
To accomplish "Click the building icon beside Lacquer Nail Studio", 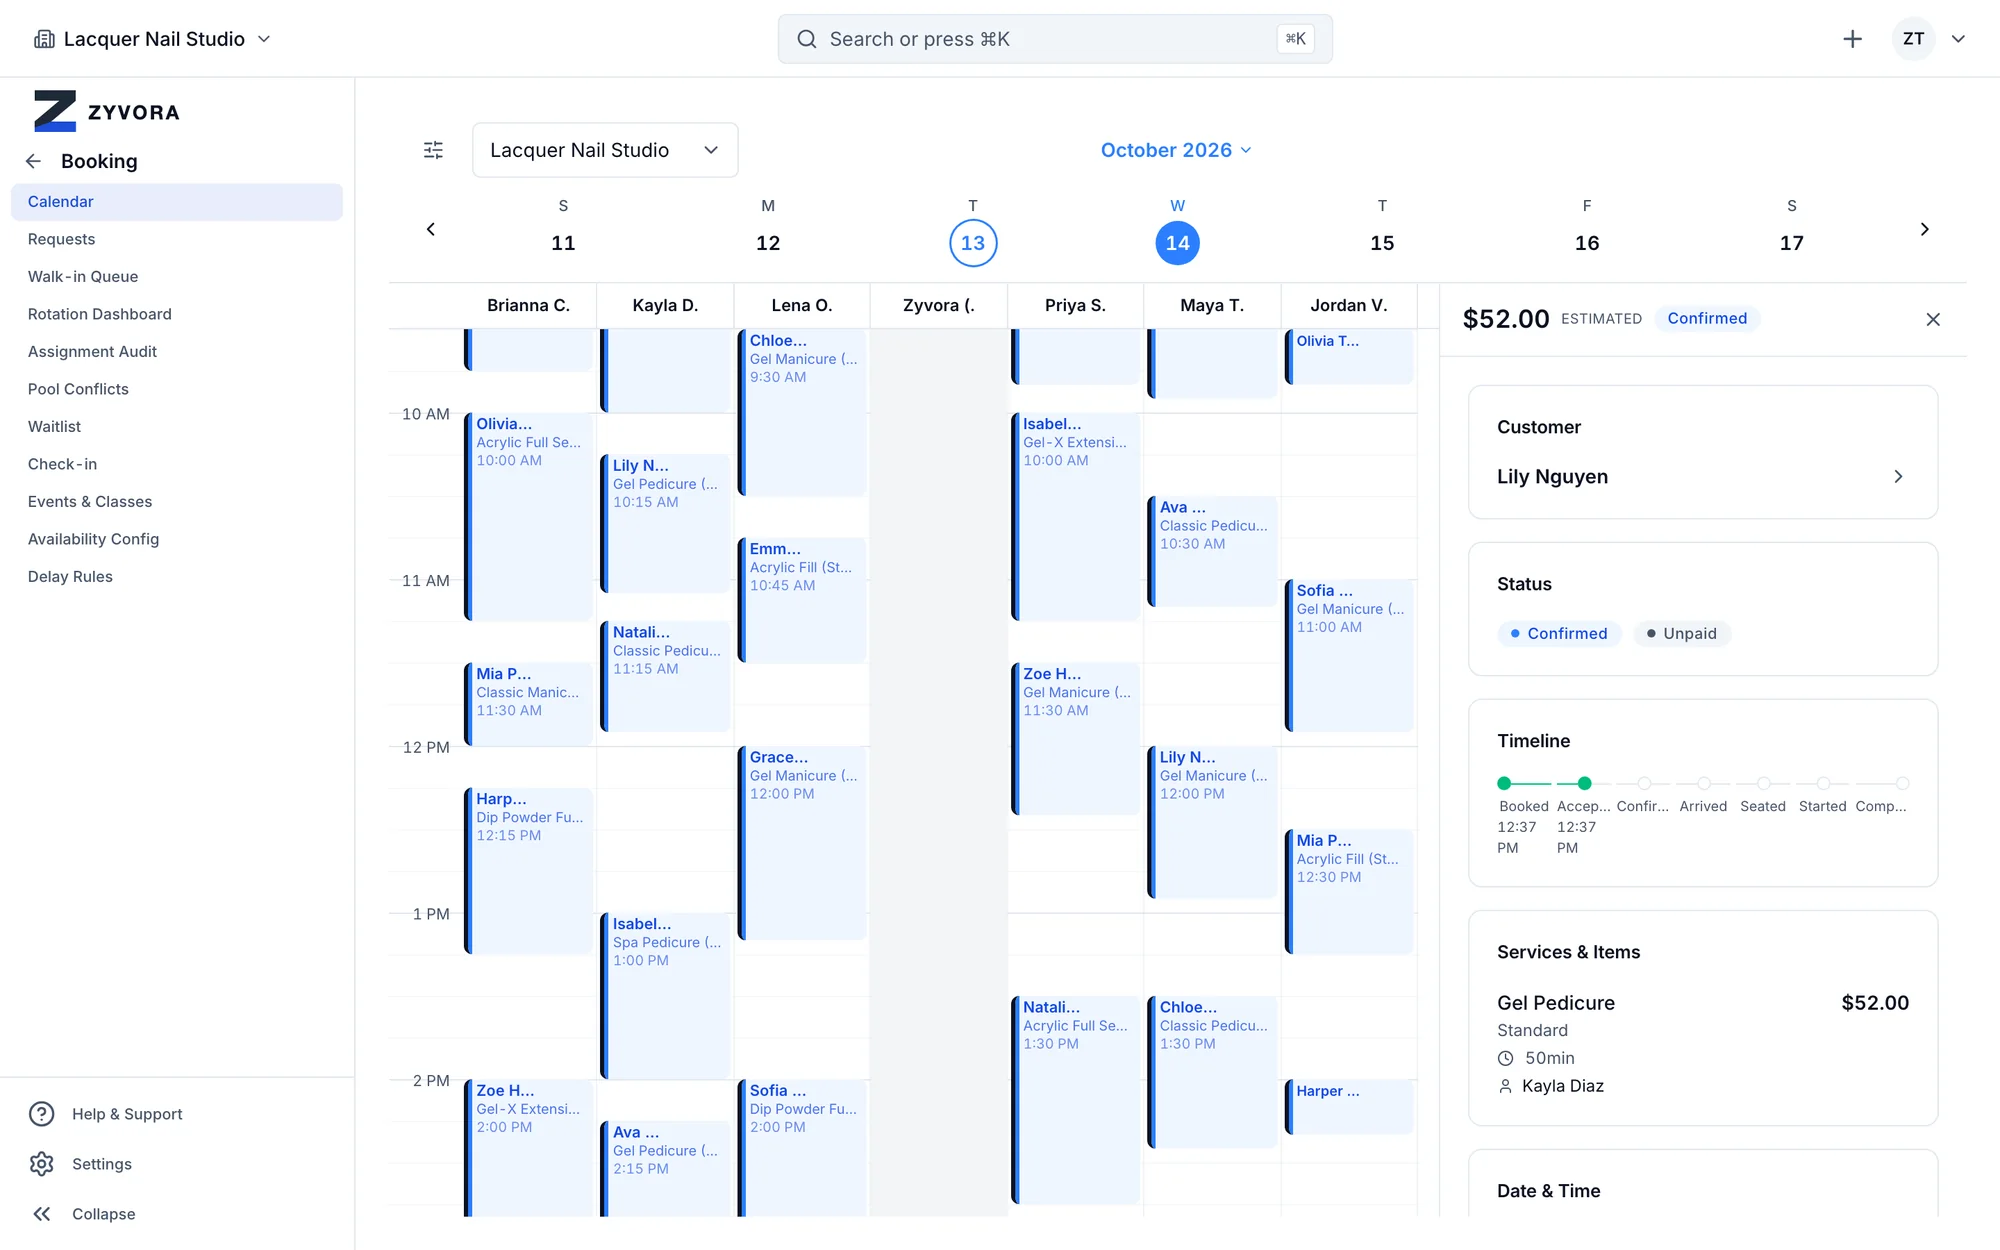I will (x=44, y=39).
